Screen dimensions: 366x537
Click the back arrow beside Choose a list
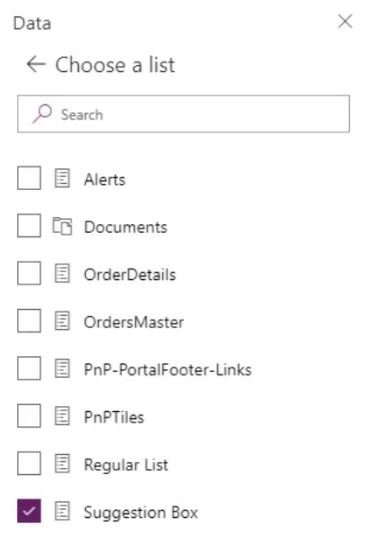36,64
